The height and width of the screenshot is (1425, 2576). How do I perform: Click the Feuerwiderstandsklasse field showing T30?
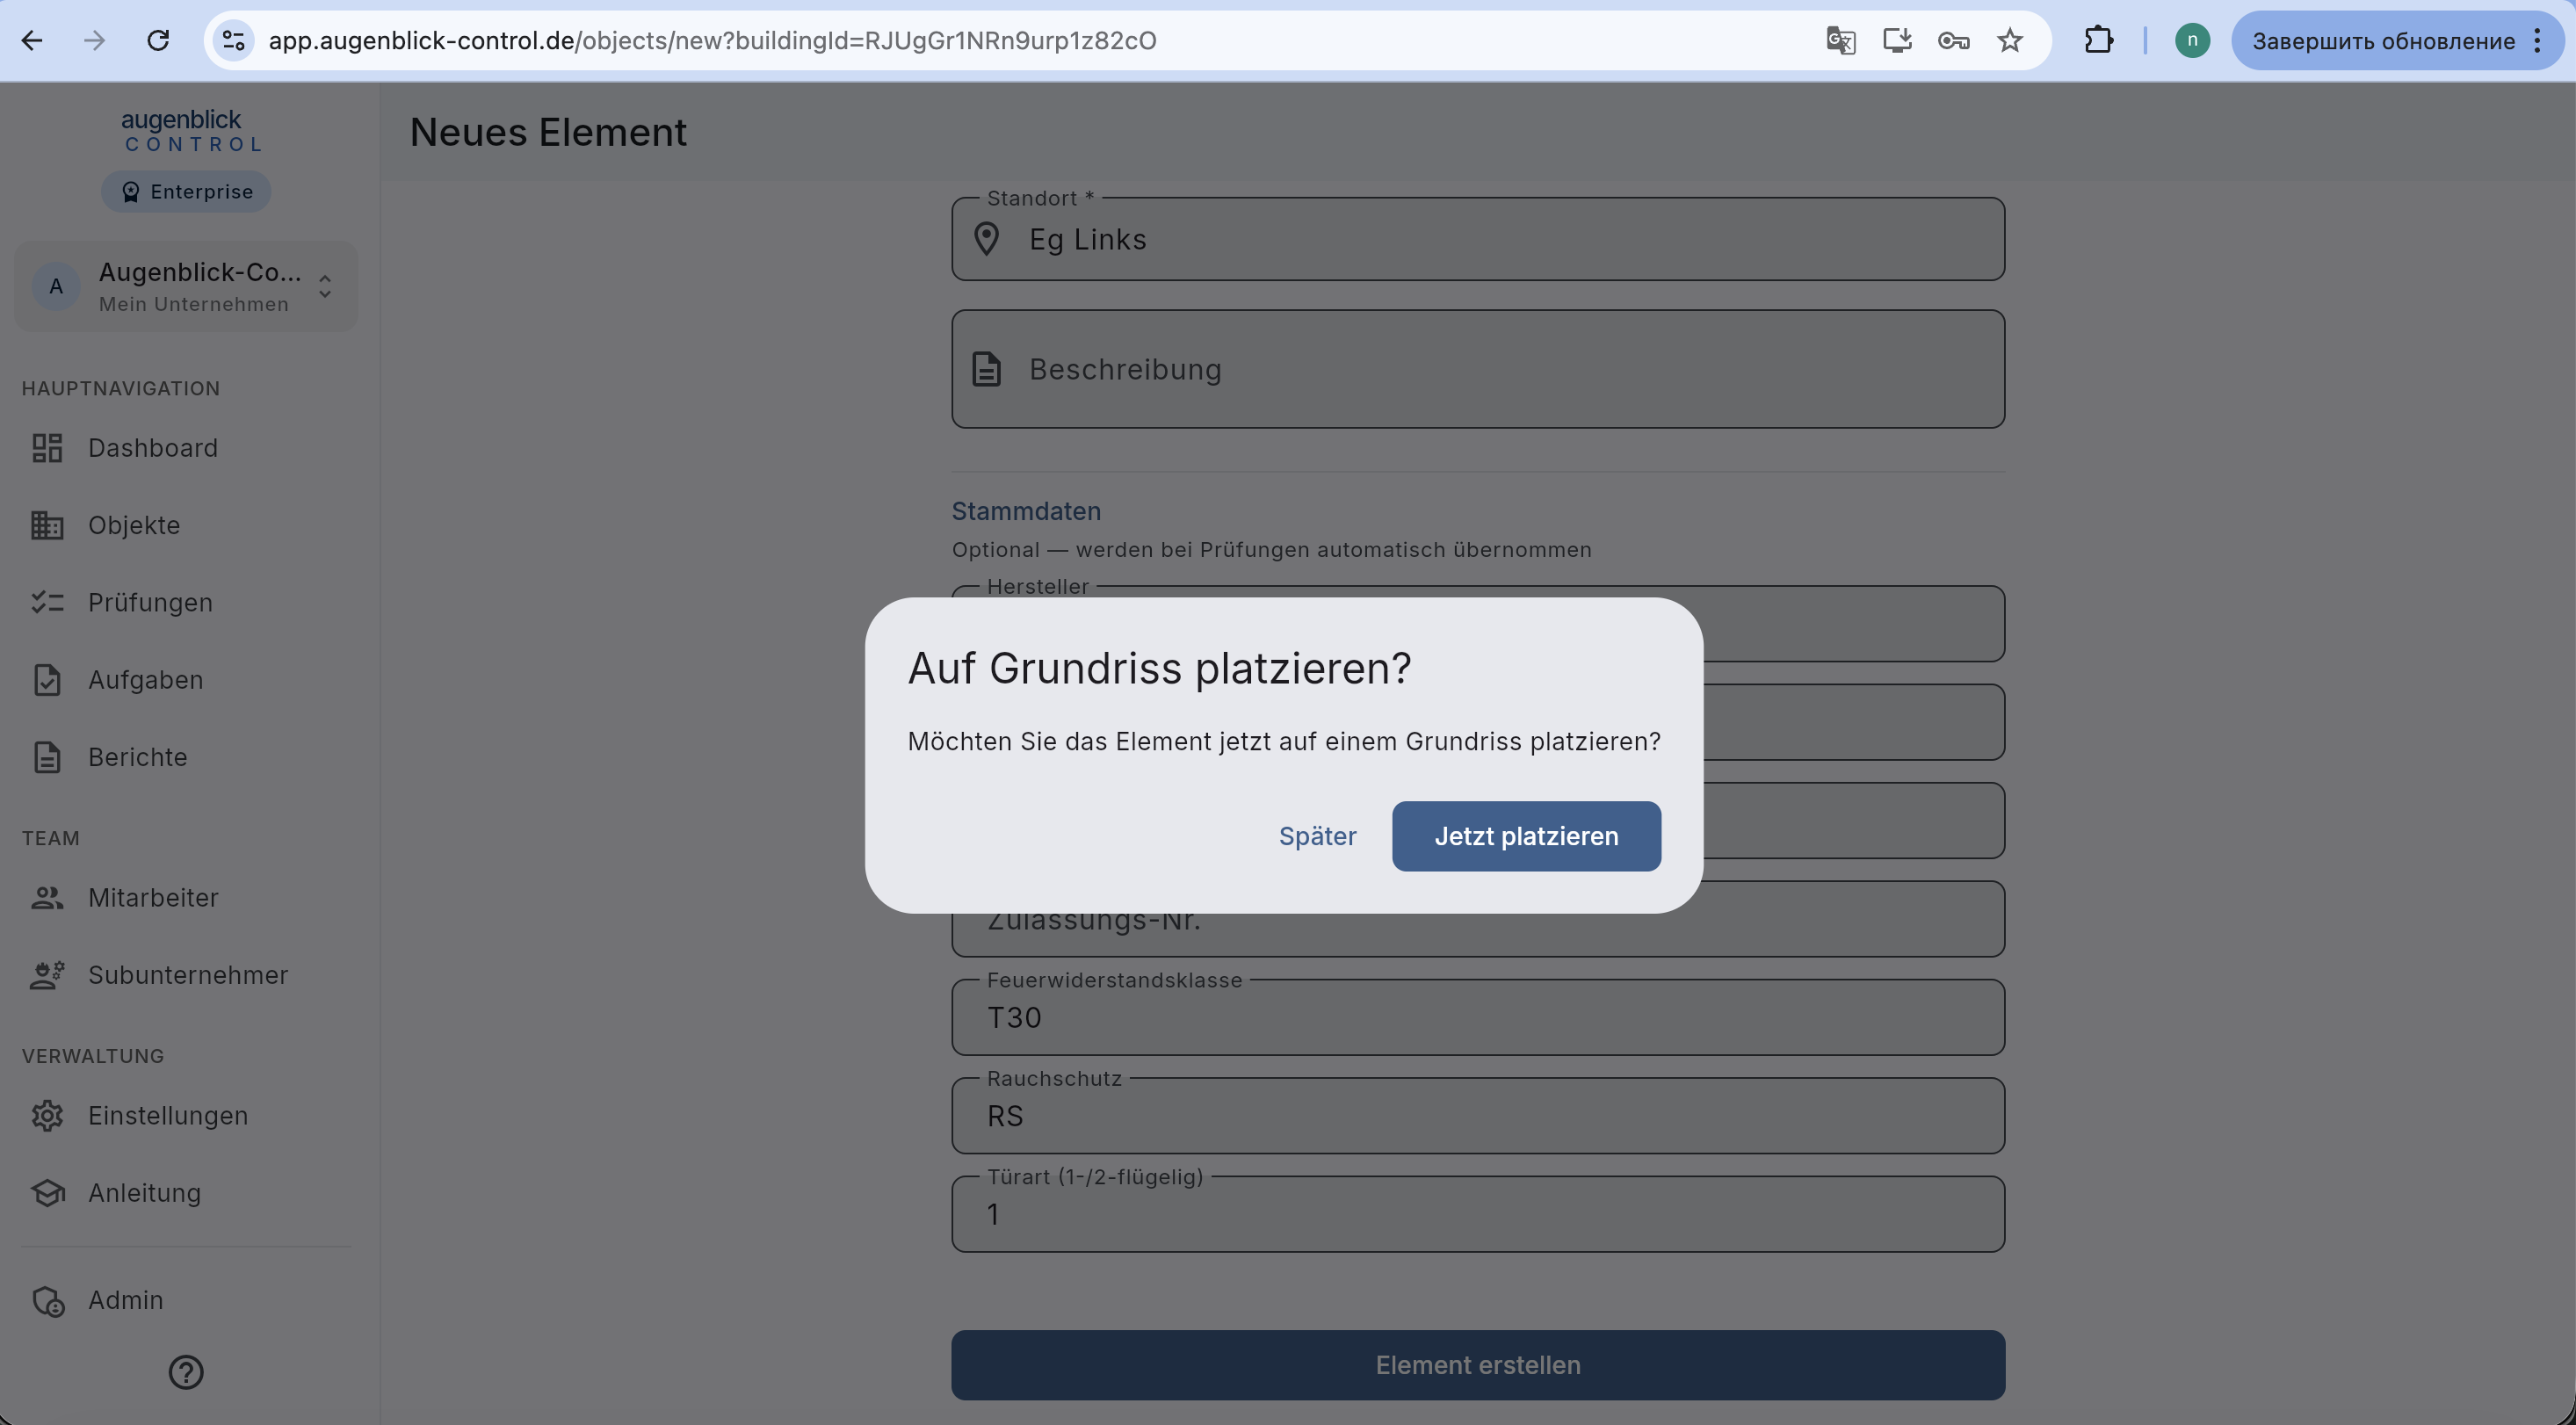(1478, 1017)
